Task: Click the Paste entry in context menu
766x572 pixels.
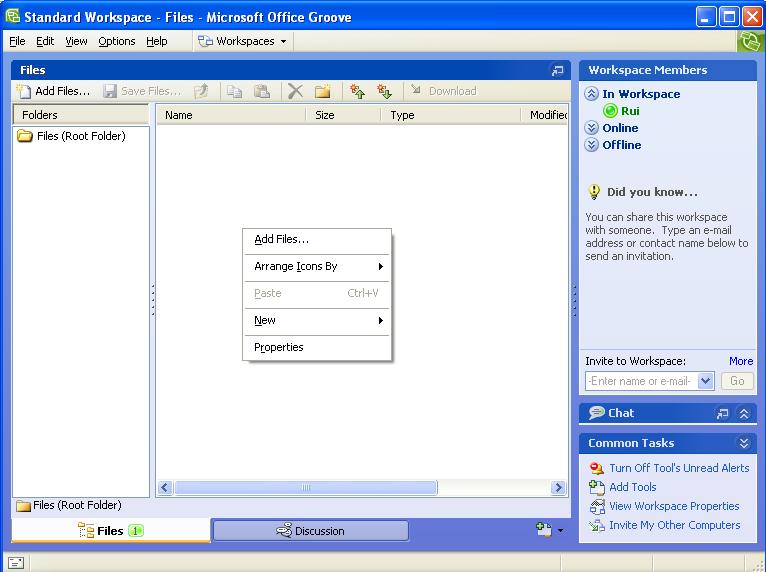Action: click(317, 294)
